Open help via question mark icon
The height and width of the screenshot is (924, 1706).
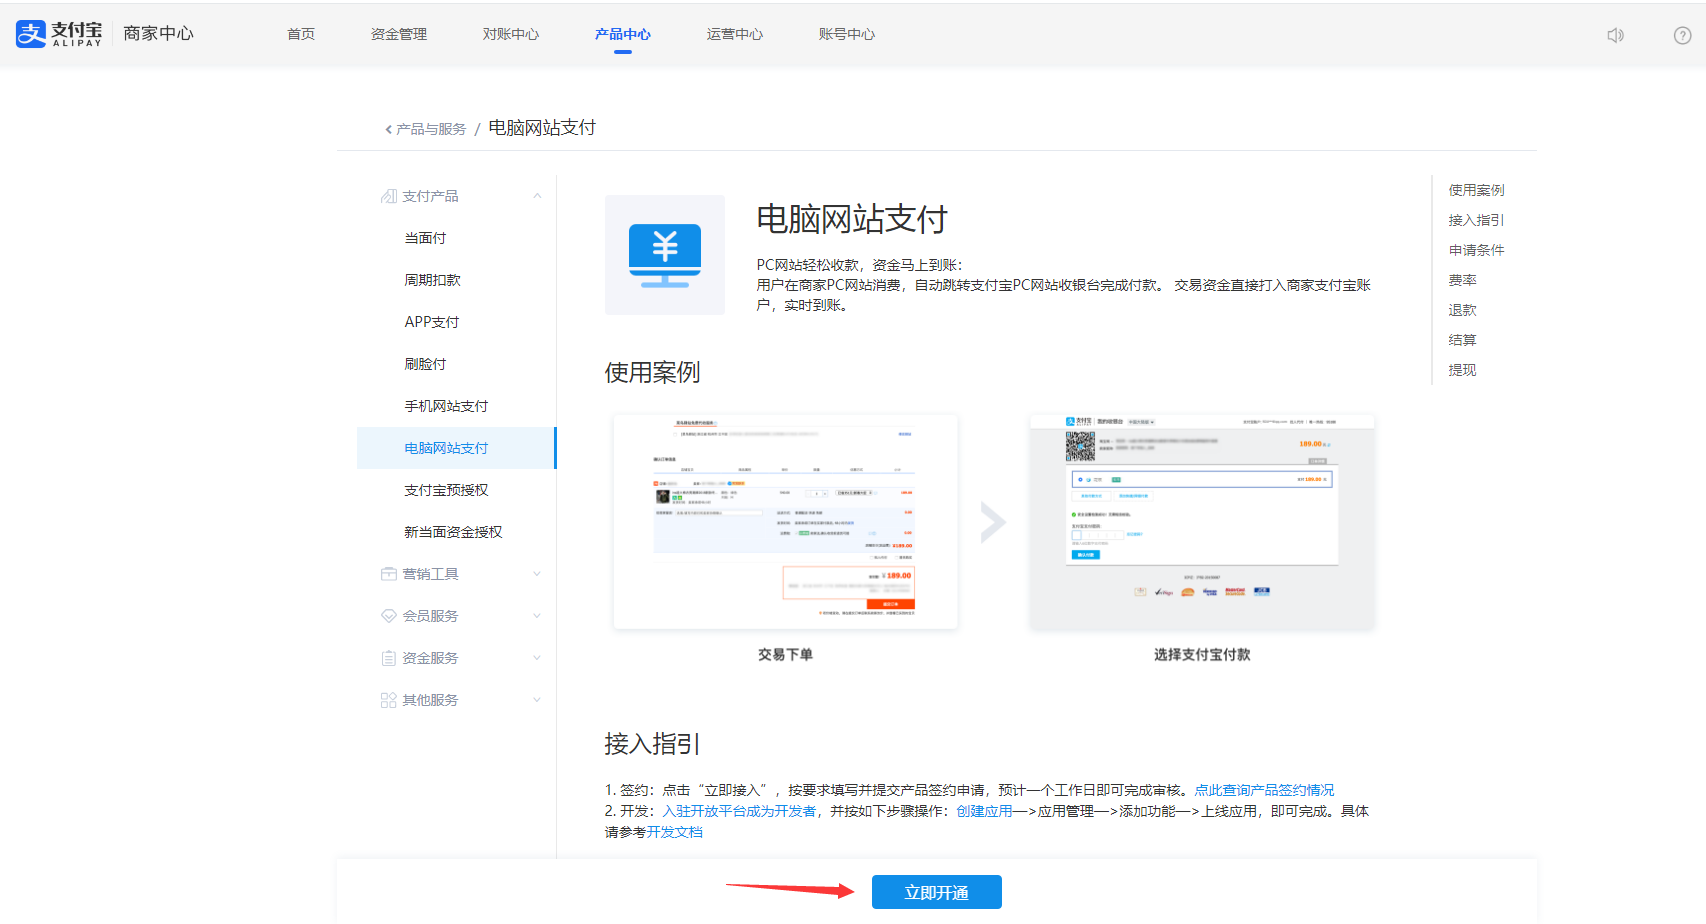[x=1683, y=35]
